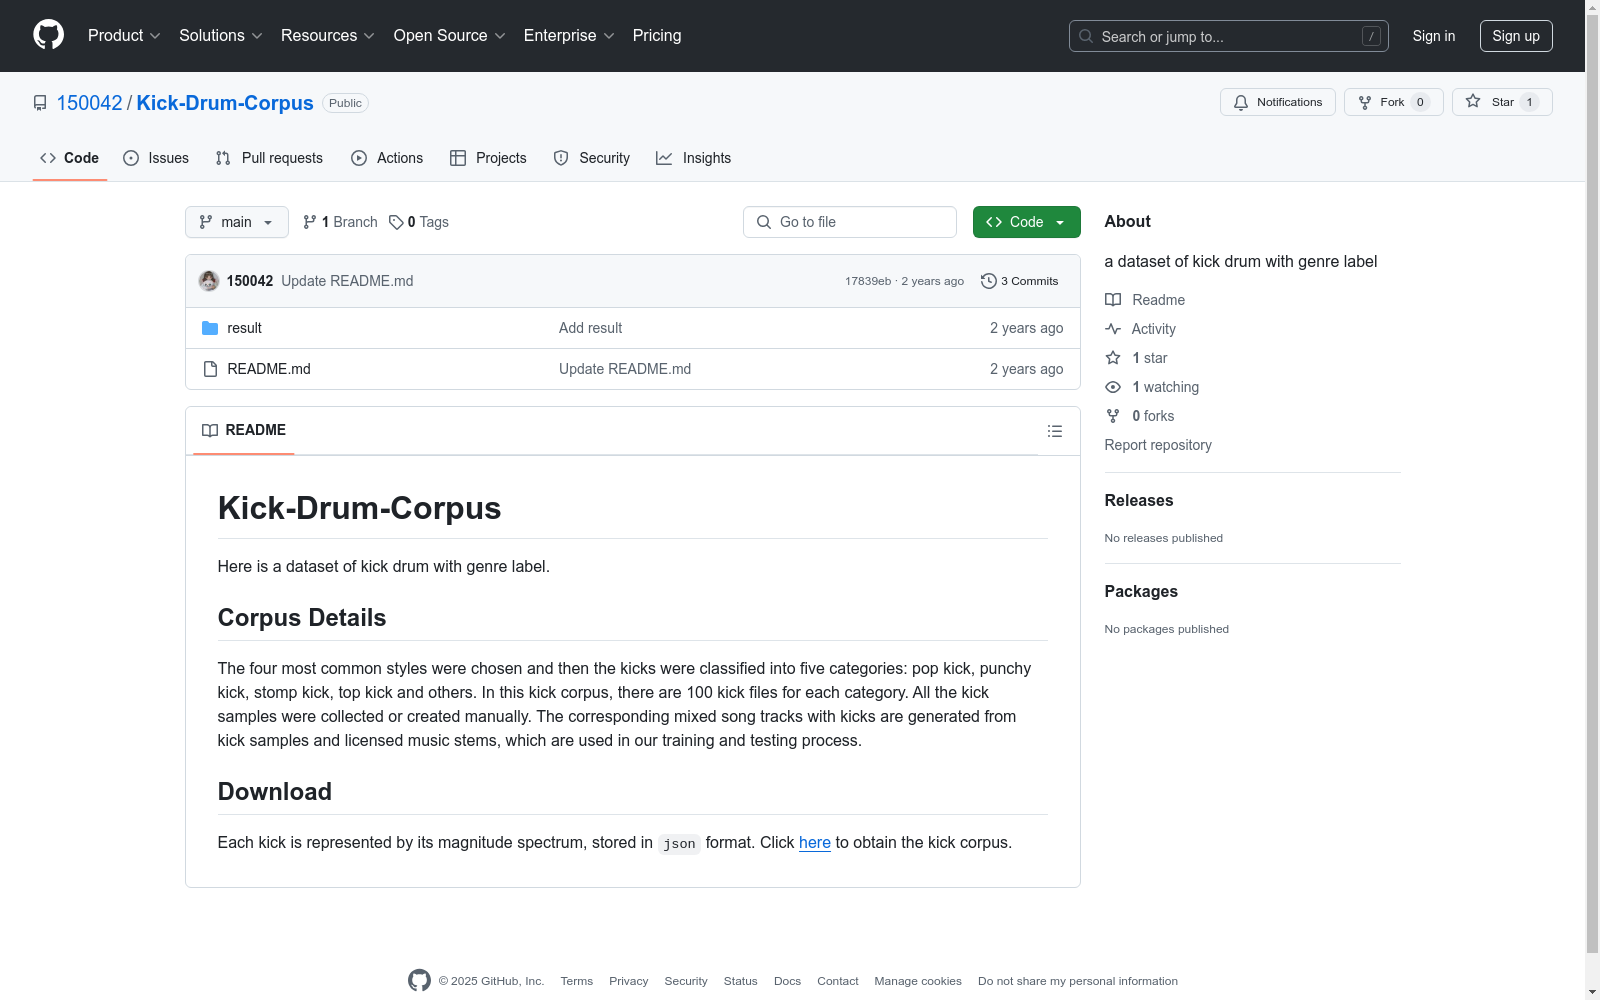Open the Issues tab
Viewport: 1600px width, 1000px height.
coord(156,158)
